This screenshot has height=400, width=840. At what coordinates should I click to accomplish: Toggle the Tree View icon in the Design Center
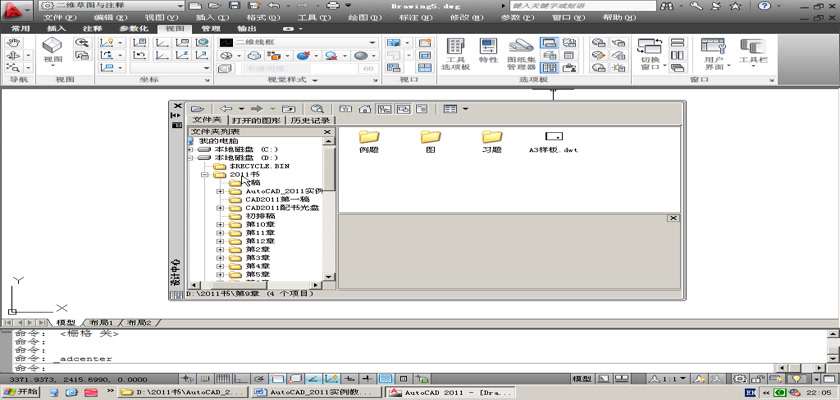(384, 109)
